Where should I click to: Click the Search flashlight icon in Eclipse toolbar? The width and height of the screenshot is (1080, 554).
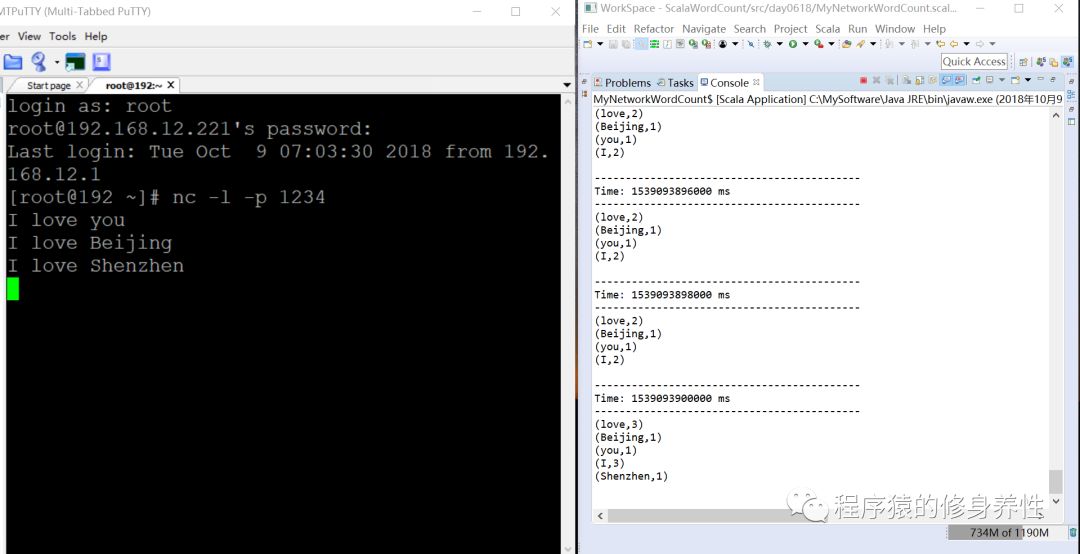860,43
